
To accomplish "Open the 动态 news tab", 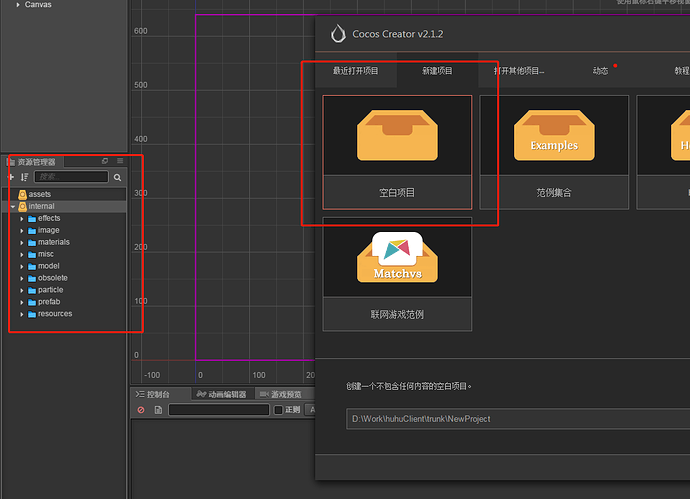I will (600, 70).
